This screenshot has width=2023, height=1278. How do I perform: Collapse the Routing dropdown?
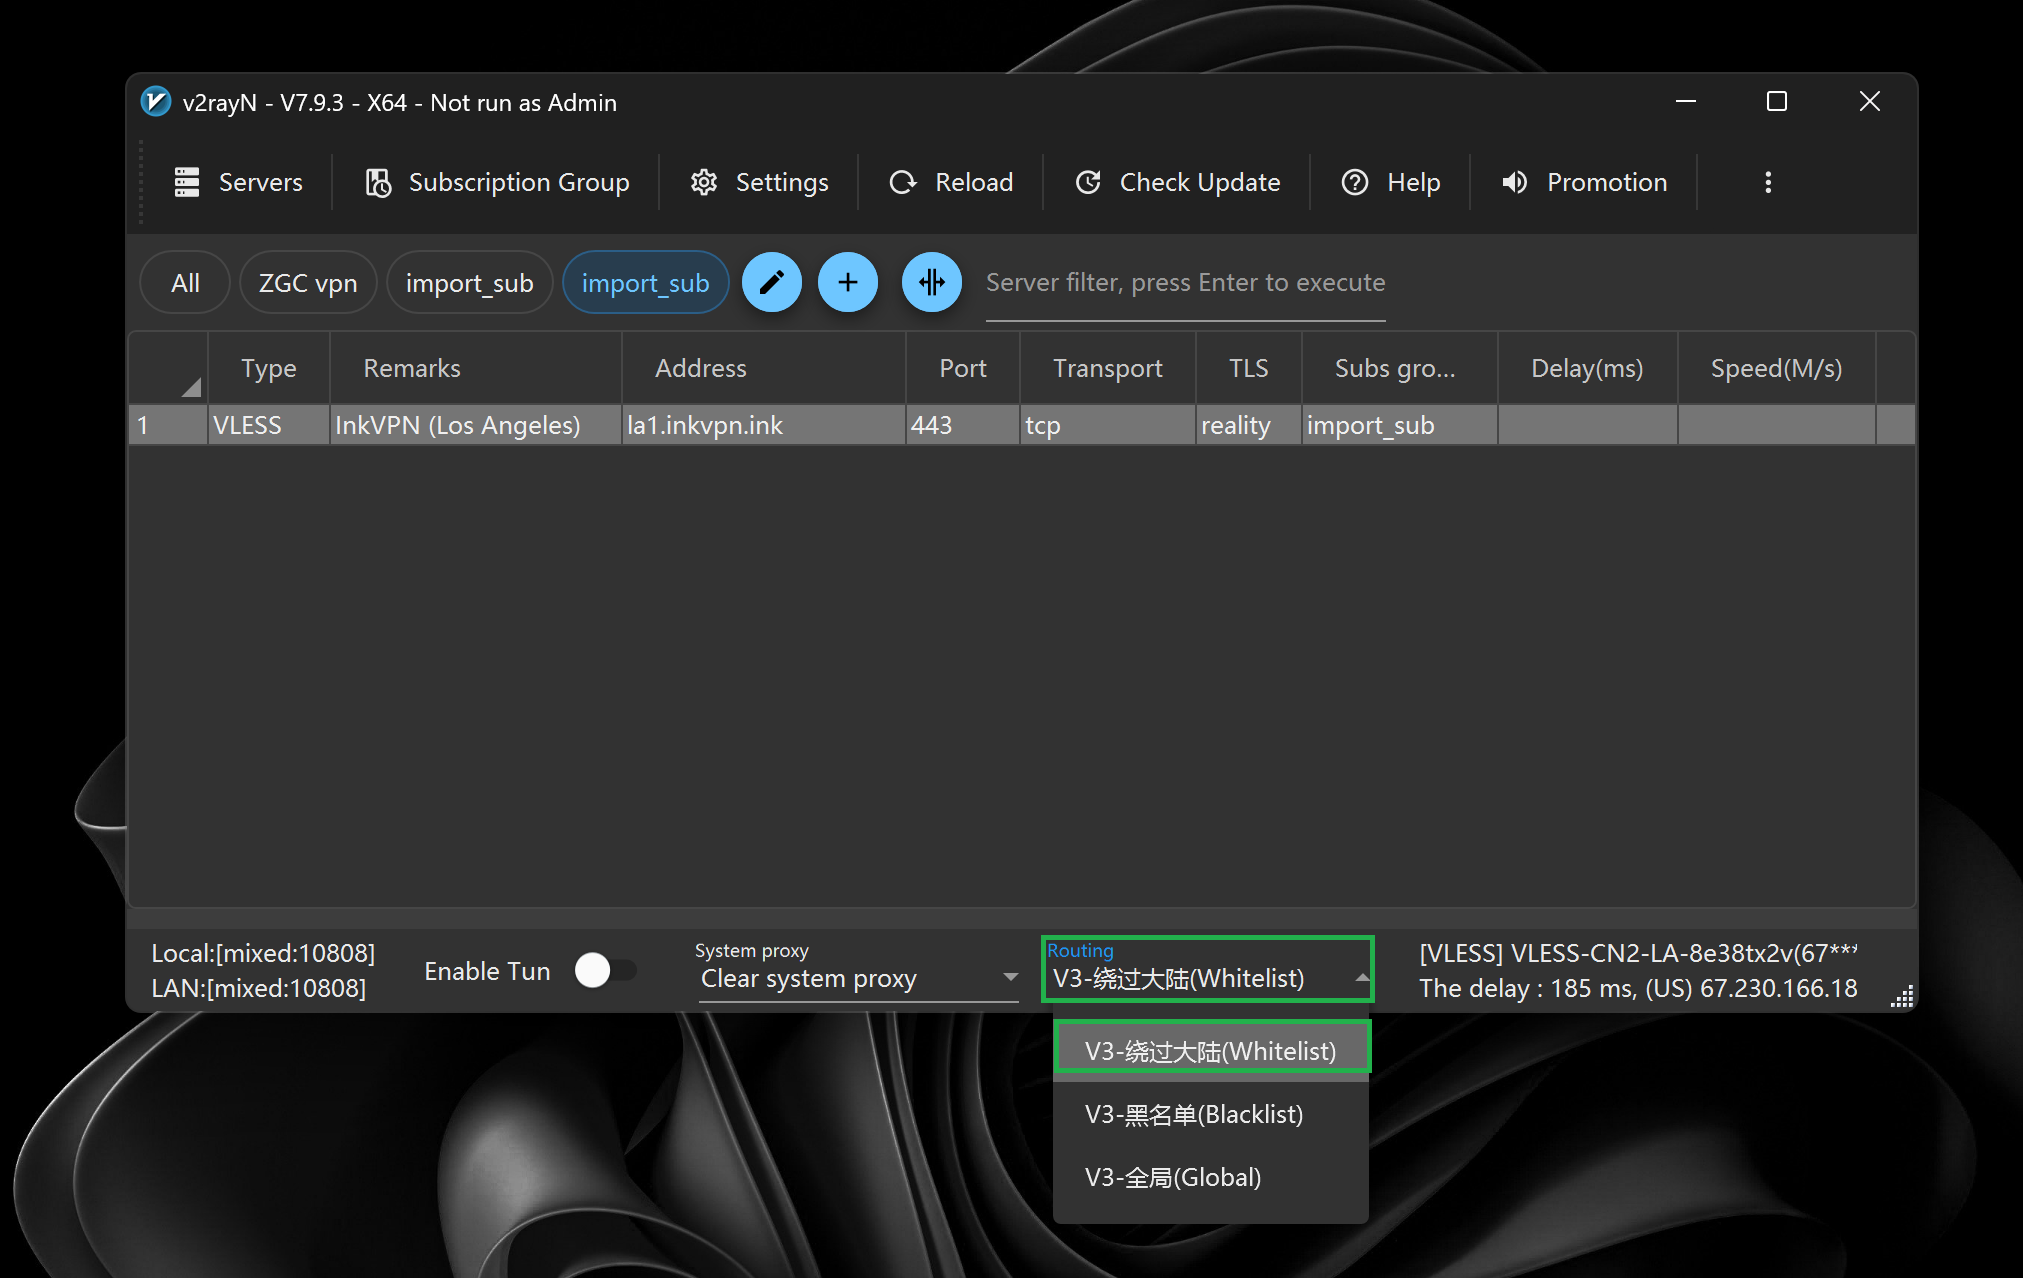1208,969
